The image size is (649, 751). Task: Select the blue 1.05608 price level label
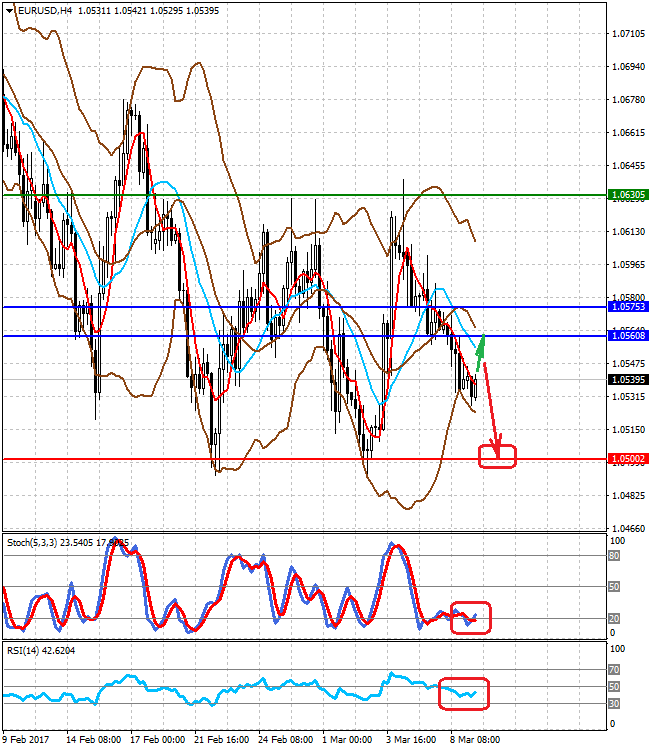[x=628, y=335]
